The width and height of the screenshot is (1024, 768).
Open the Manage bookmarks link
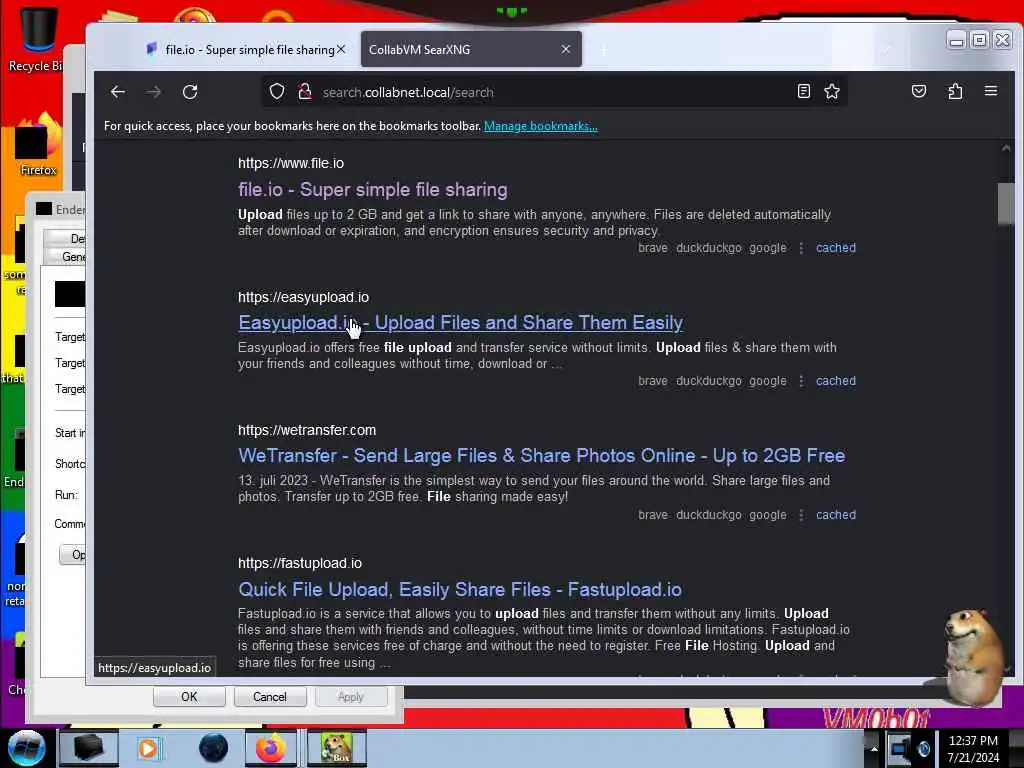[x=541, y=126]
